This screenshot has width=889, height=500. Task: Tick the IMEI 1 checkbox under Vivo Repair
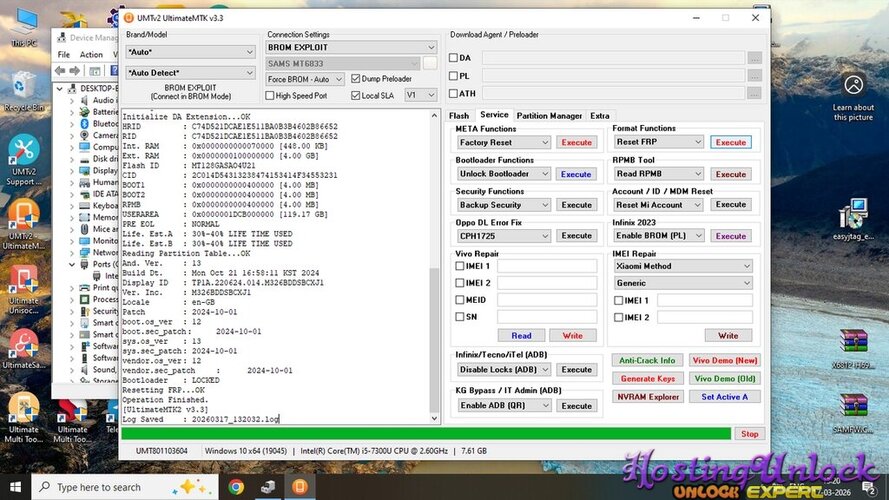(x=459, y=266)
